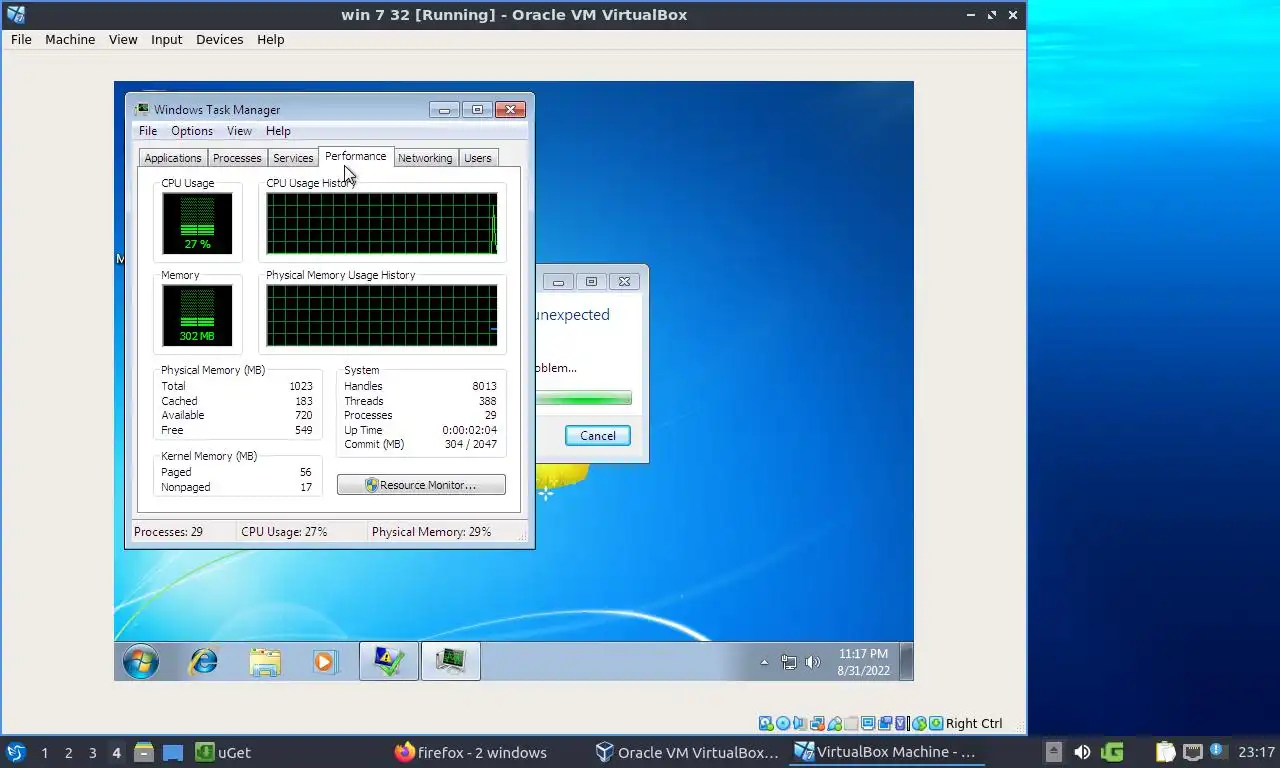
Task: Open the VirtualBox Help menu
Action: pos(270,39)
